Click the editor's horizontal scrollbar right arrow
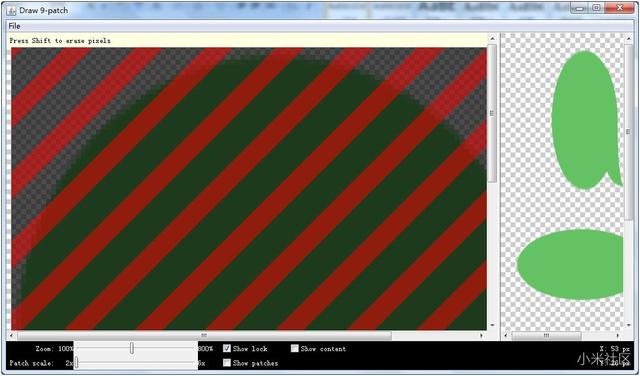The width and height of the screenshot is (640, 376). click(x=482, y=336)
